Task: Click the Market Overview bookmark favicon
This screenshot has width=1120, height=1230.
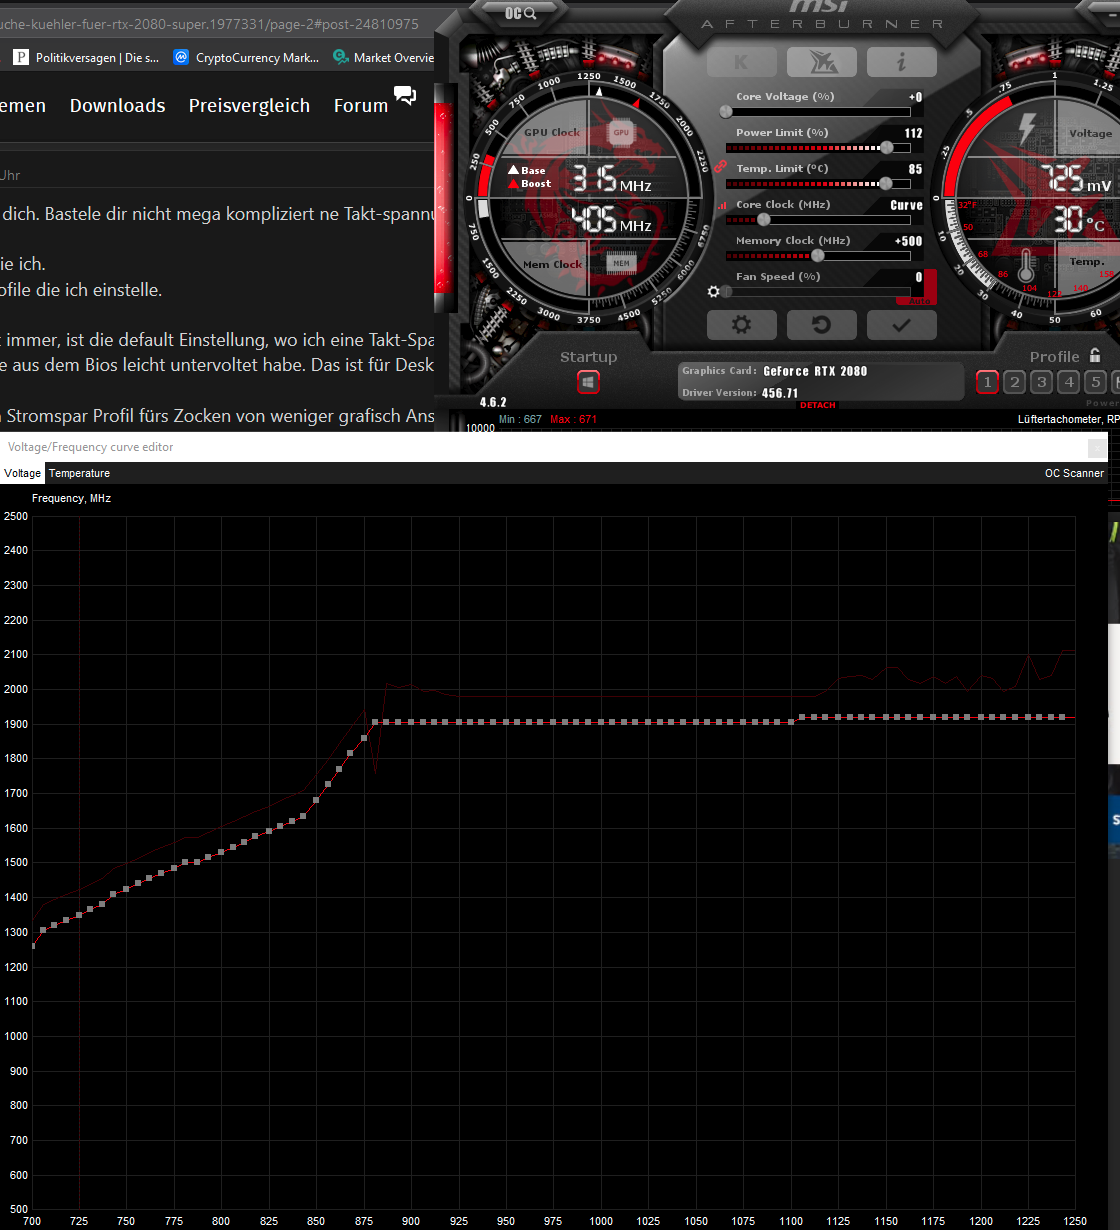Action: [340, 57]
